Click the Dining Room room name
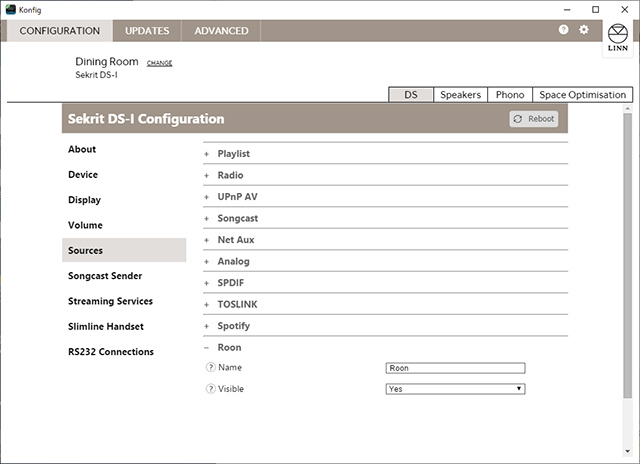 tap(107, 62)
